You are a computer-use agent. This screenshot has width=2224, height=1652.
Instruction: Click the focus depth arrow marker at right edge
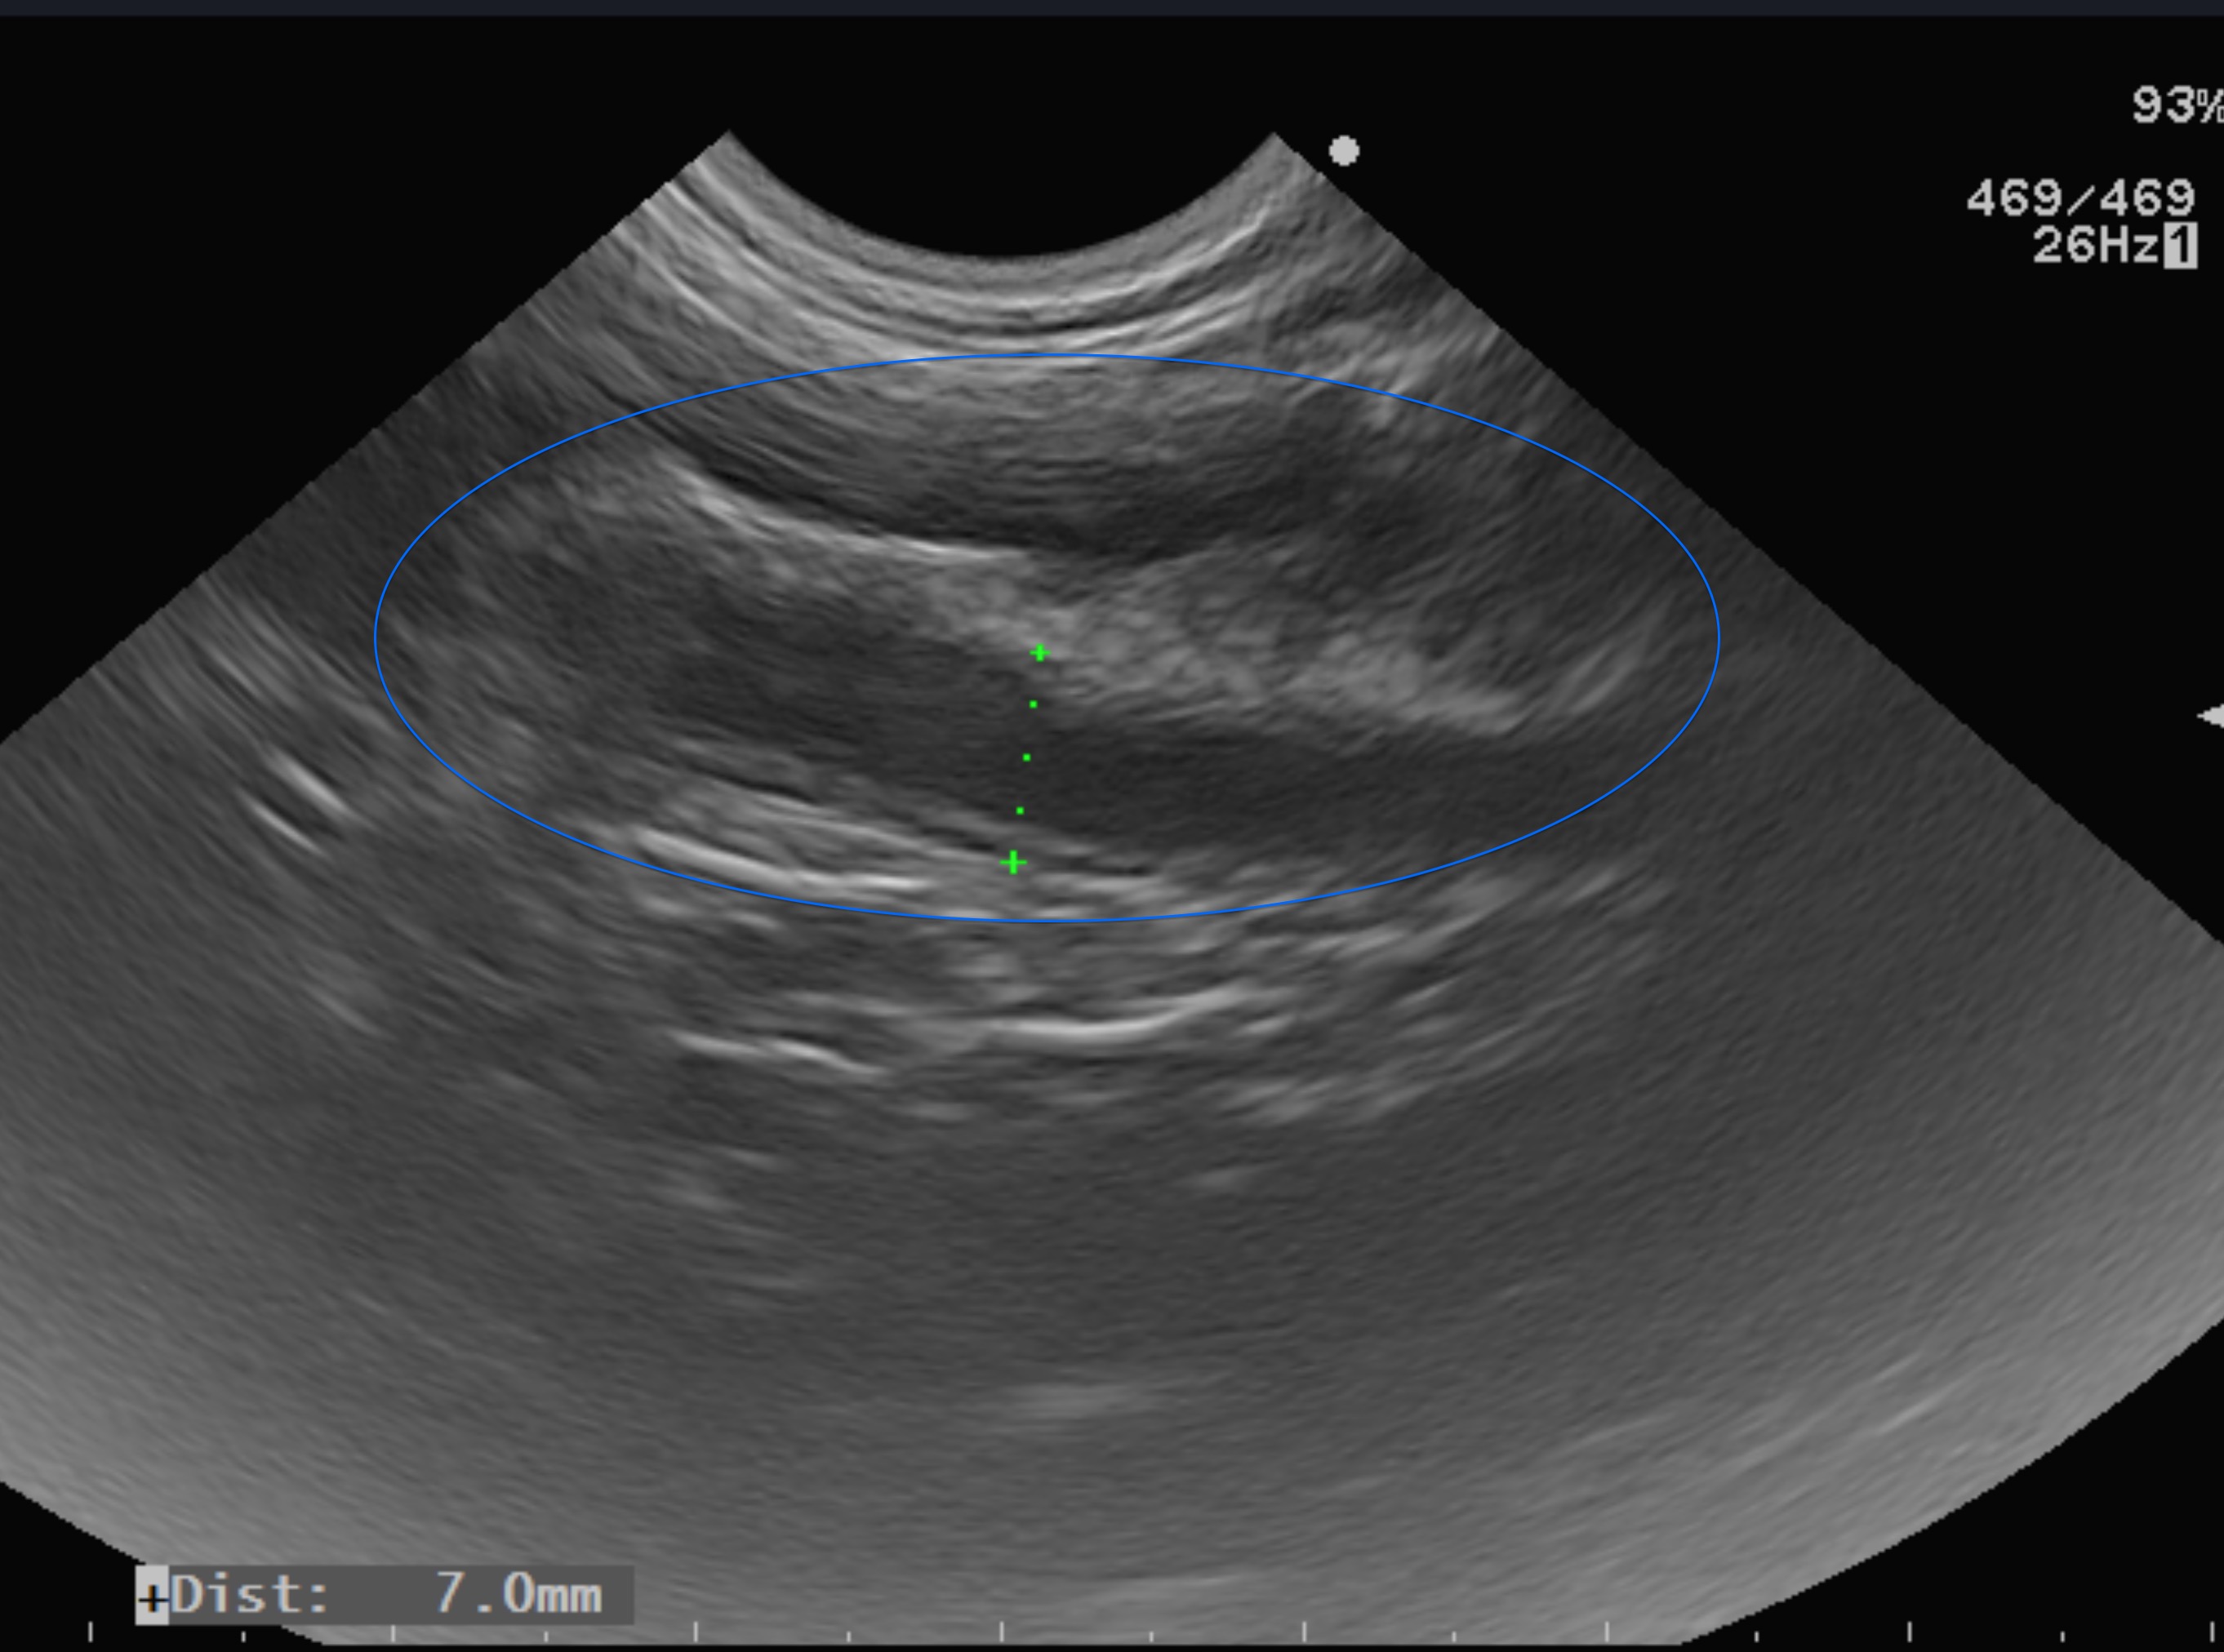2211,716
